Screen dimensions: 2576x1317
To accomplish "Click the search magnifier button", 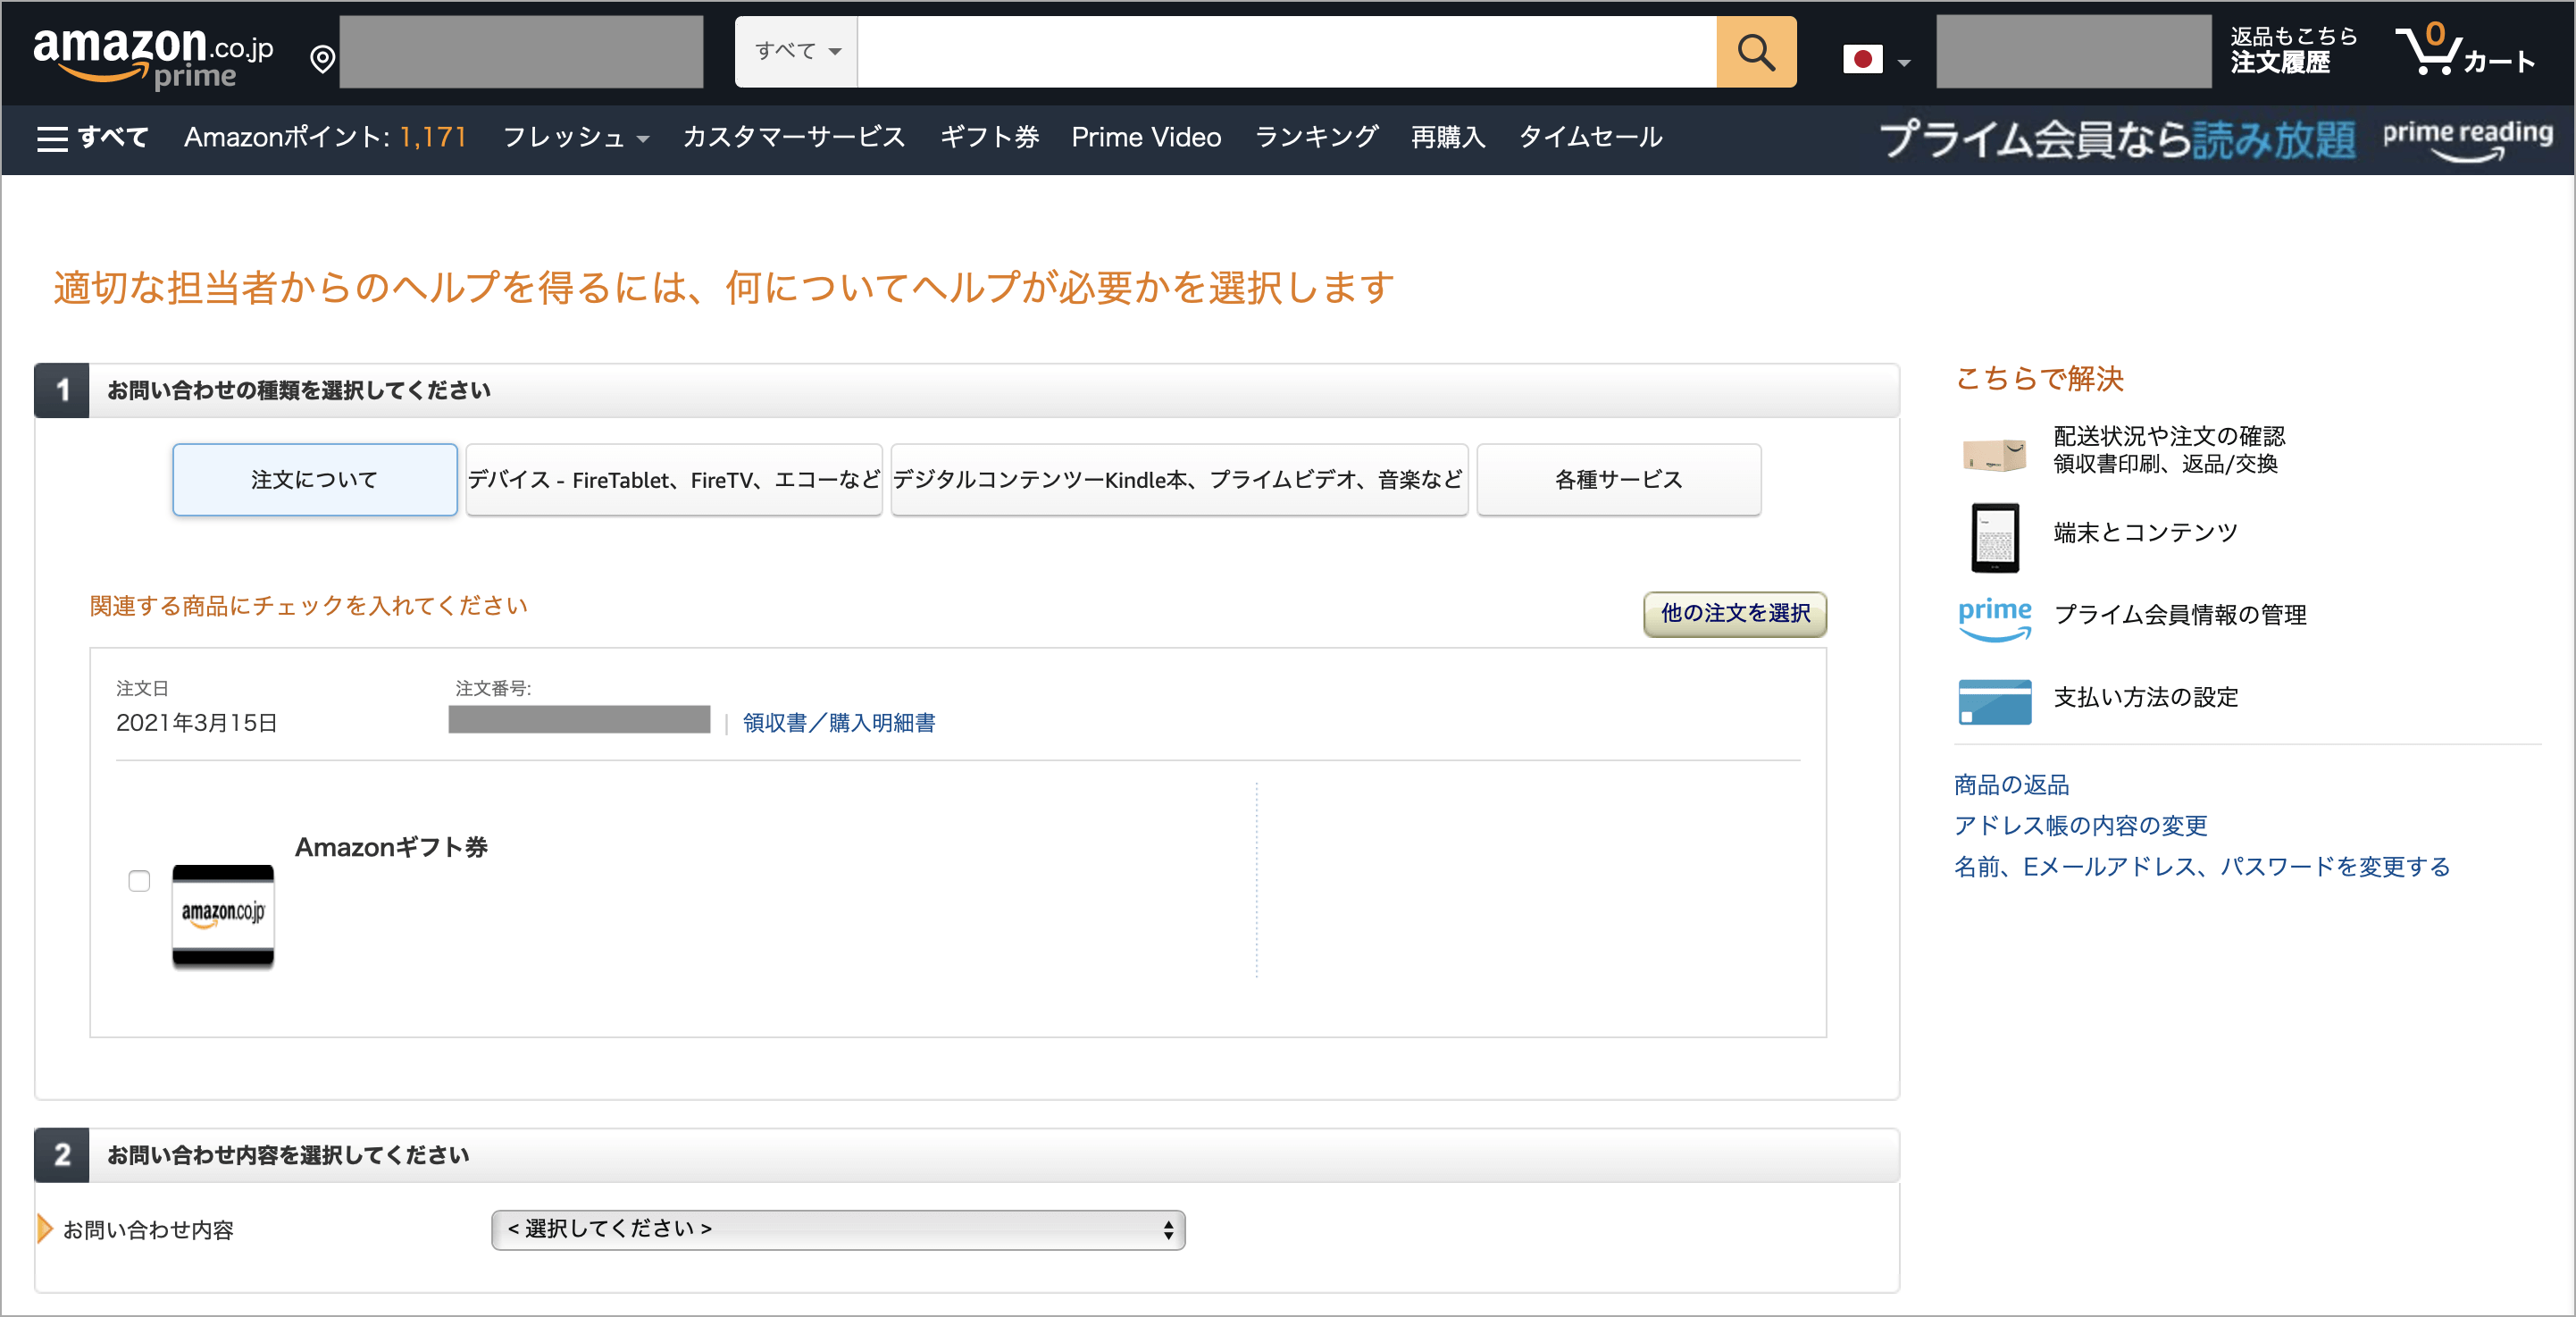I will (1757, 52).
